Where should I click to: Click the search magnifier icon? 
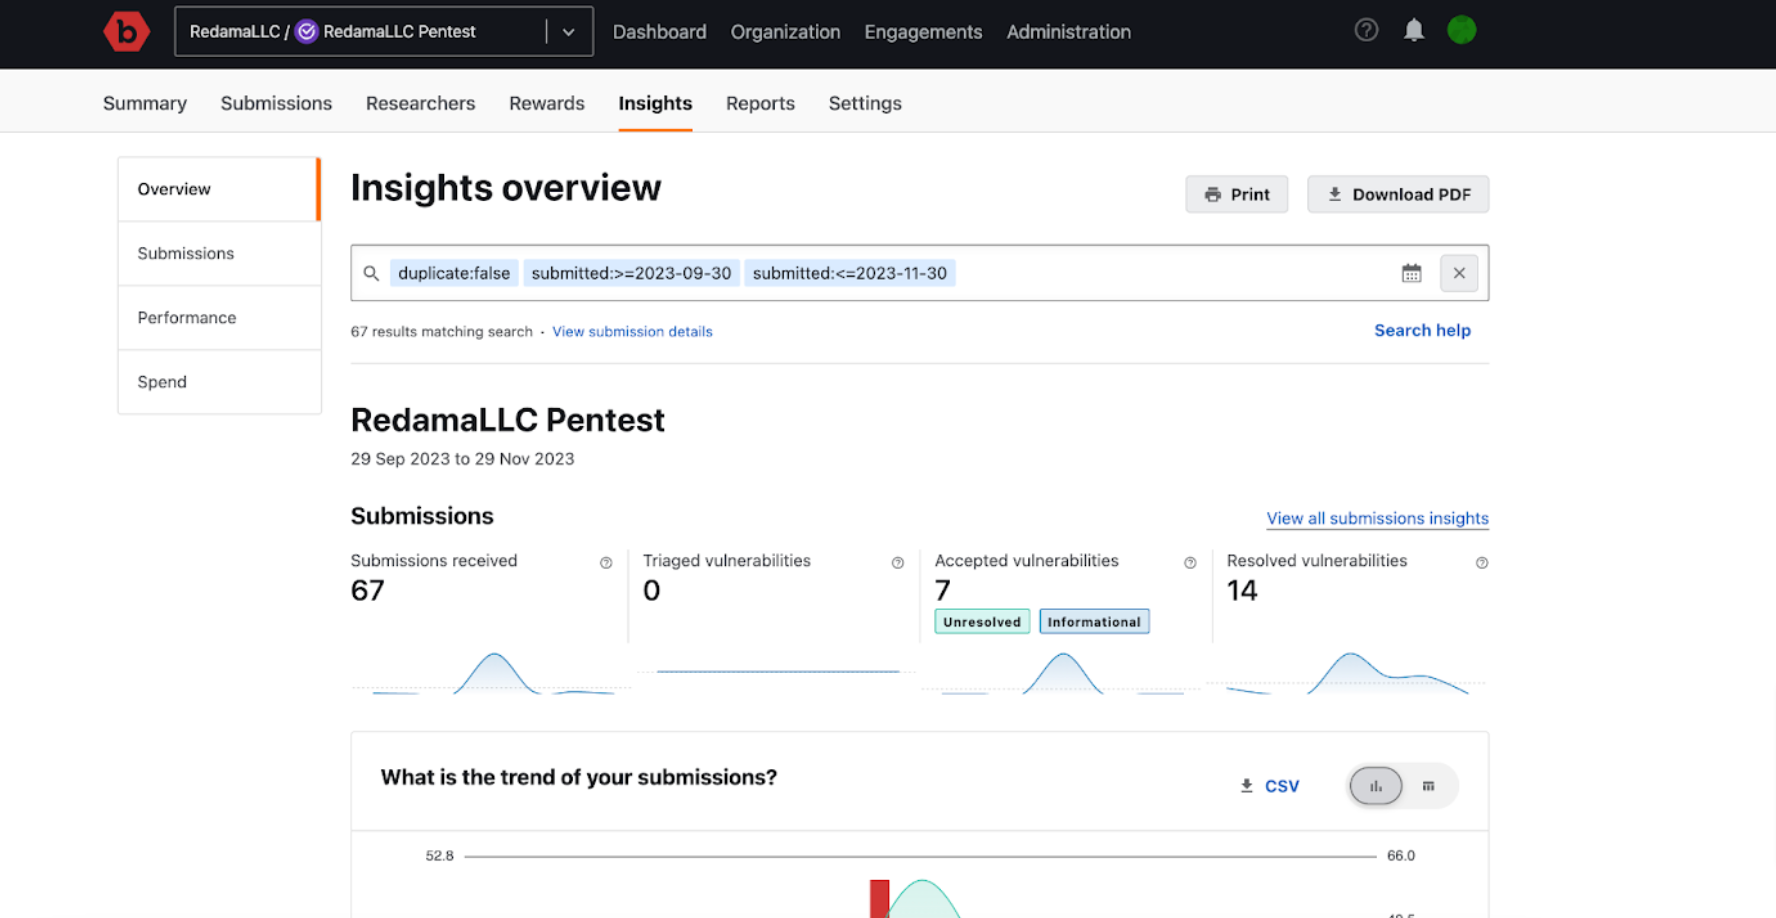click(371, 273)
